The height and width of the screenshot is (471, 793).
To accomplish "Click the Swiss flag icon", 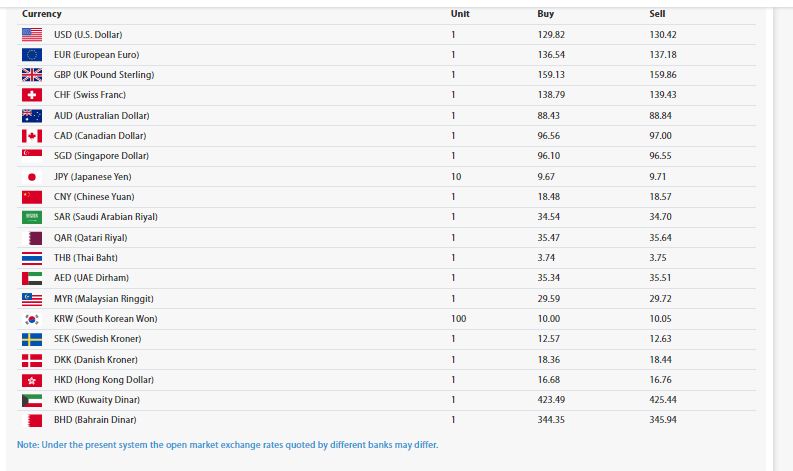I will pyautogui.click(x=32, y=95).
